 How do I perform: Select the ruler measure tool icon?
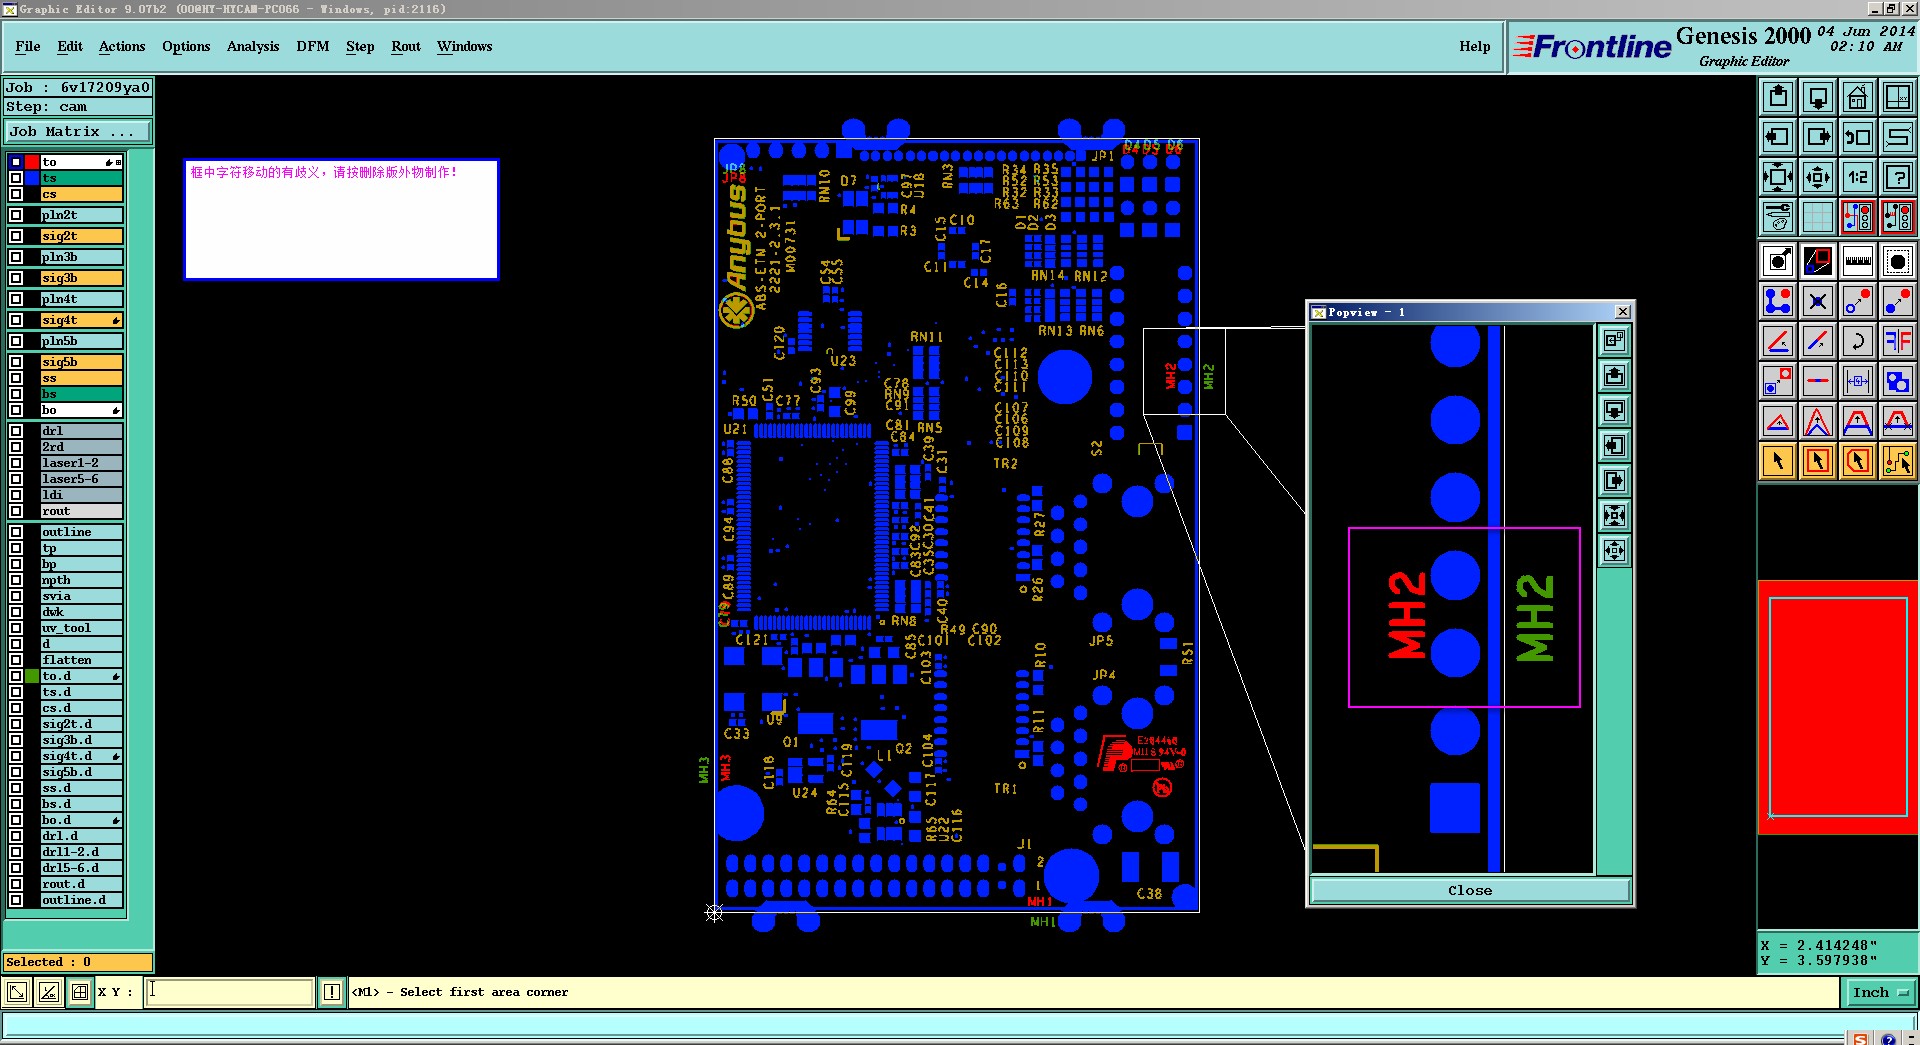point(1858,261)
